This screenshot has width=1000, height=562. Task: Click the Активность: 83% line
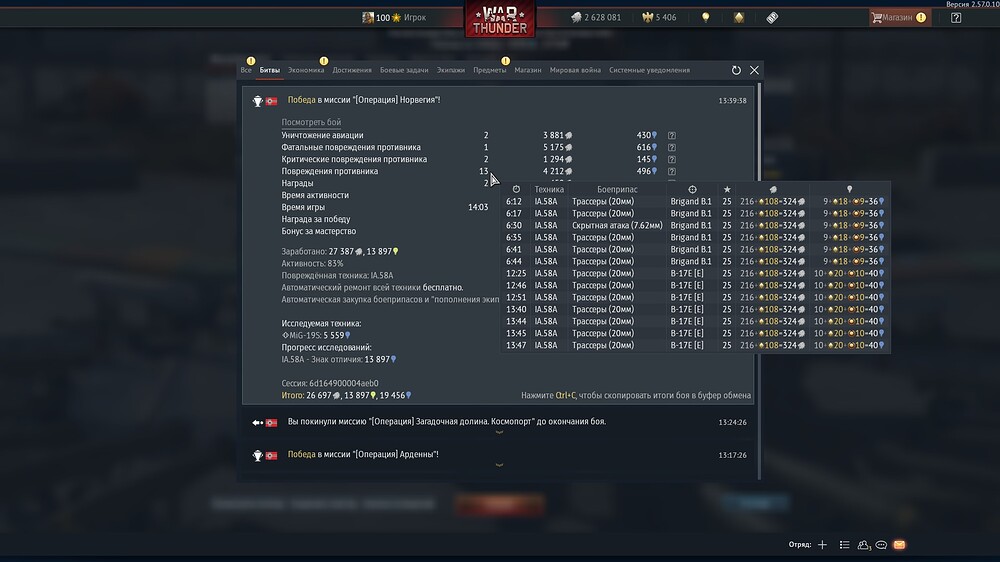[x=312, y=263]
